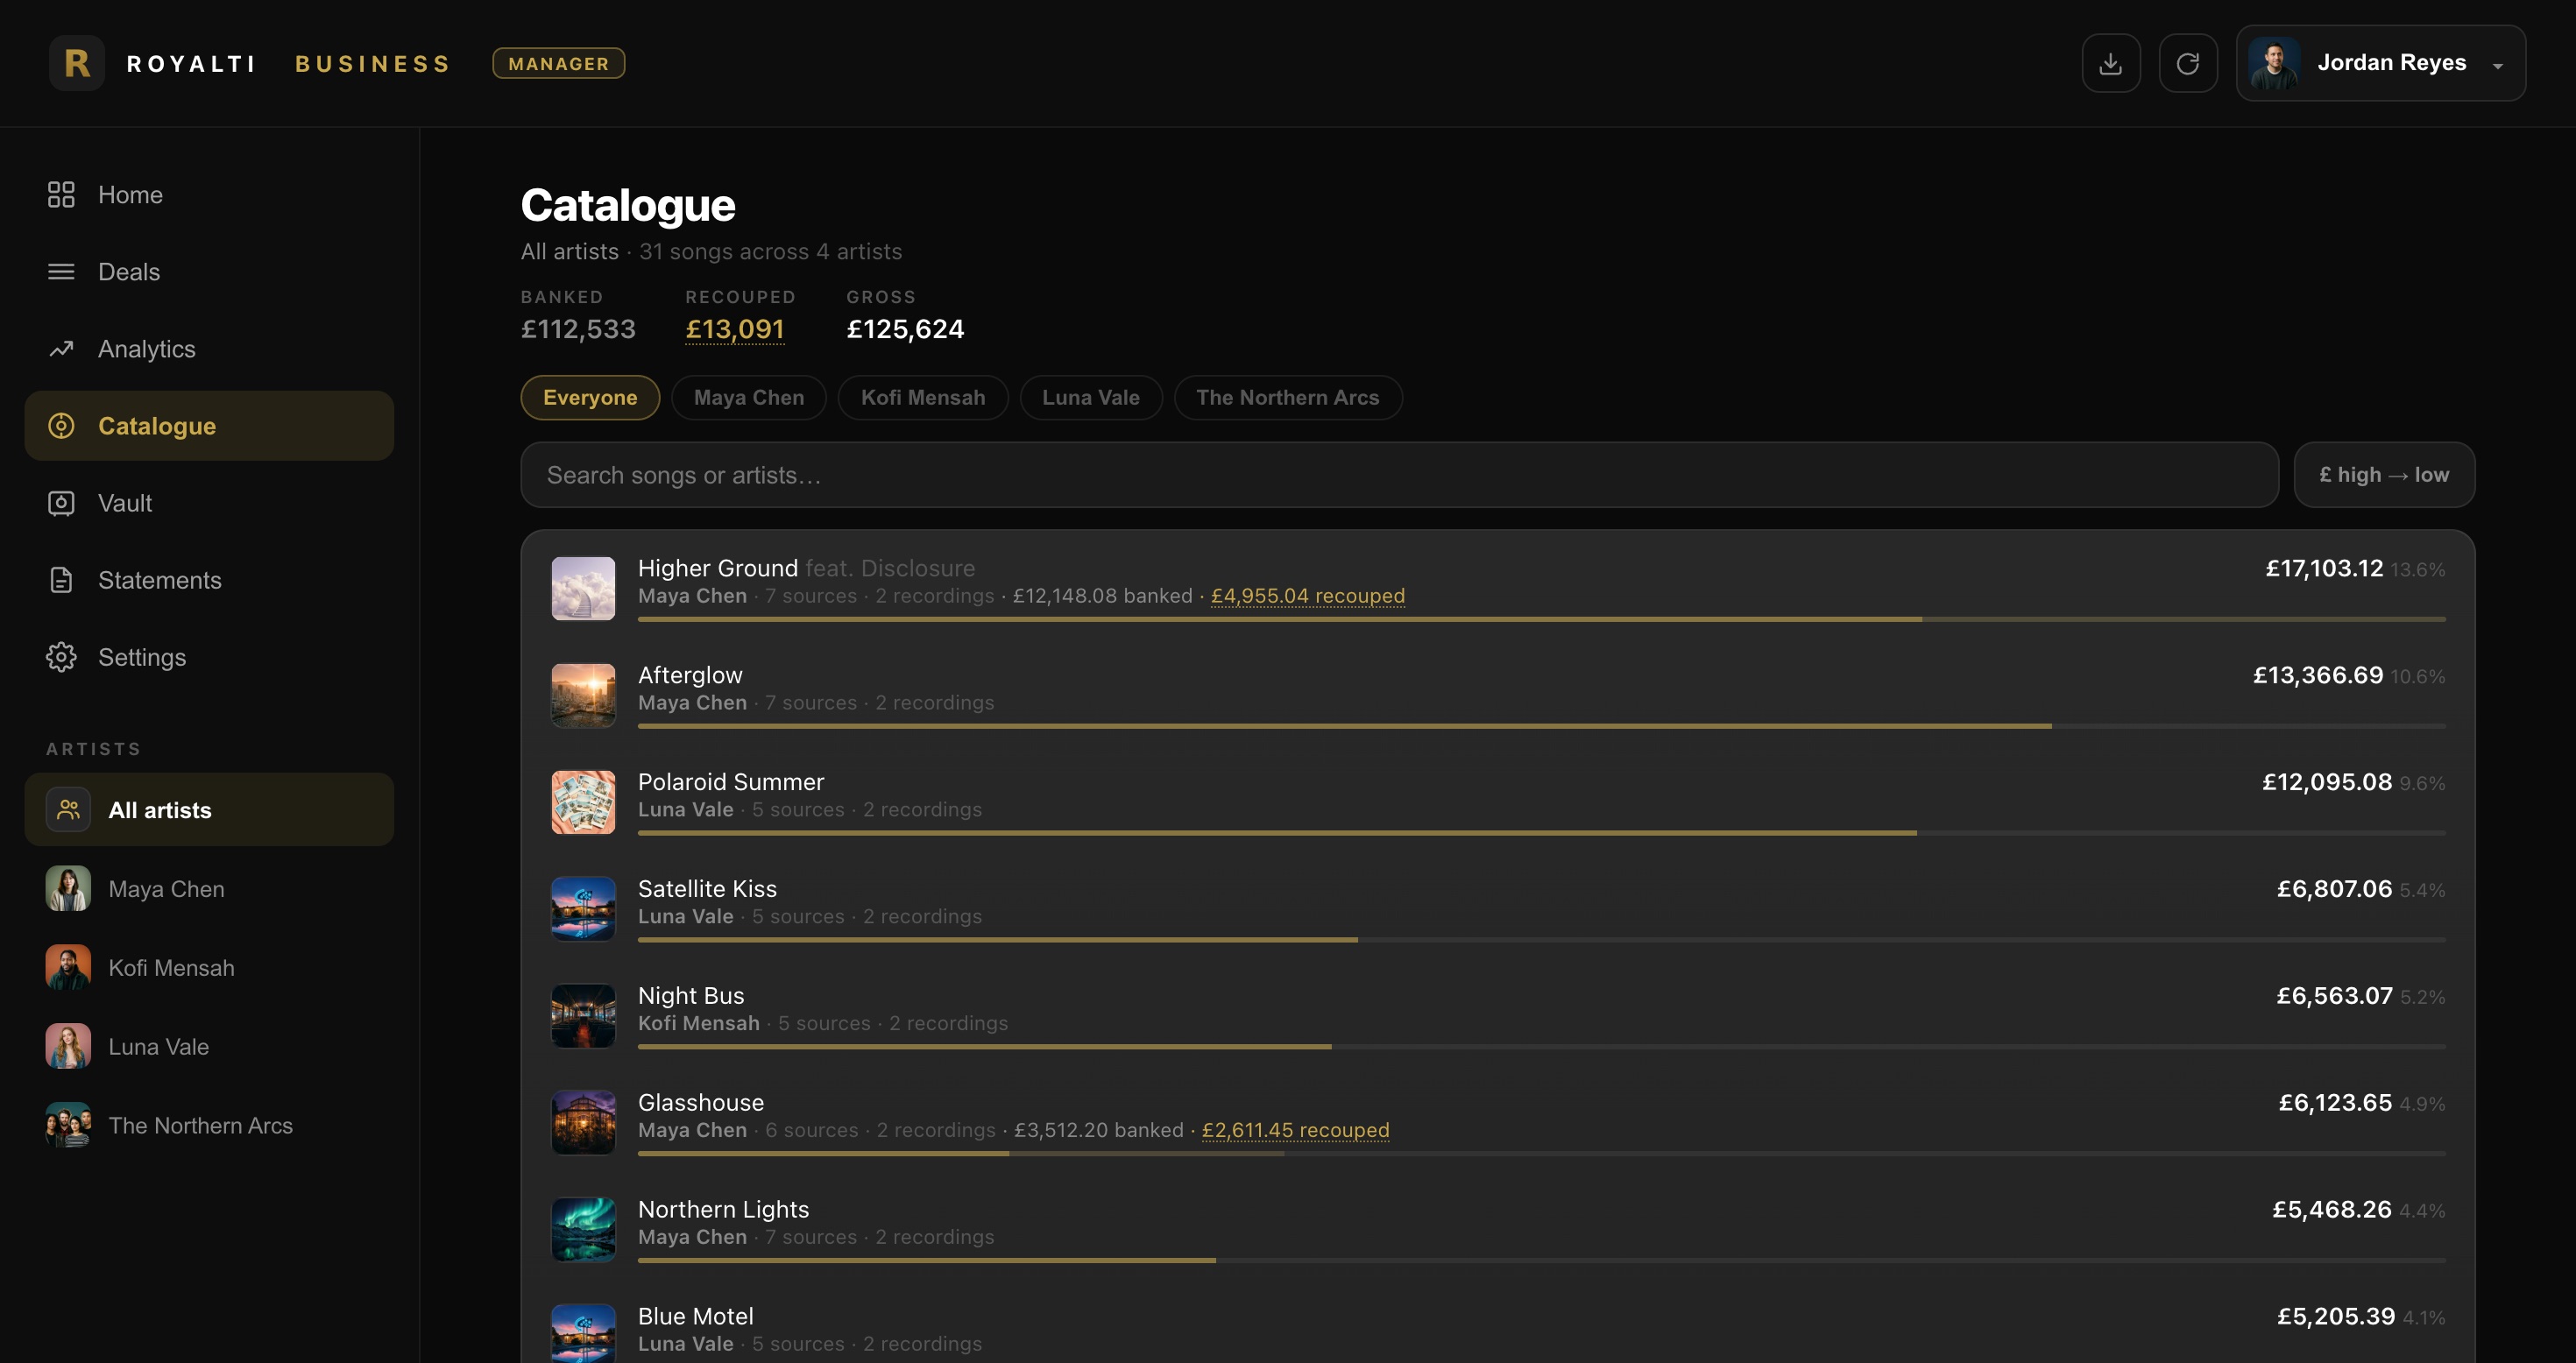Click the Search songs or artists field

(1399, 474)
